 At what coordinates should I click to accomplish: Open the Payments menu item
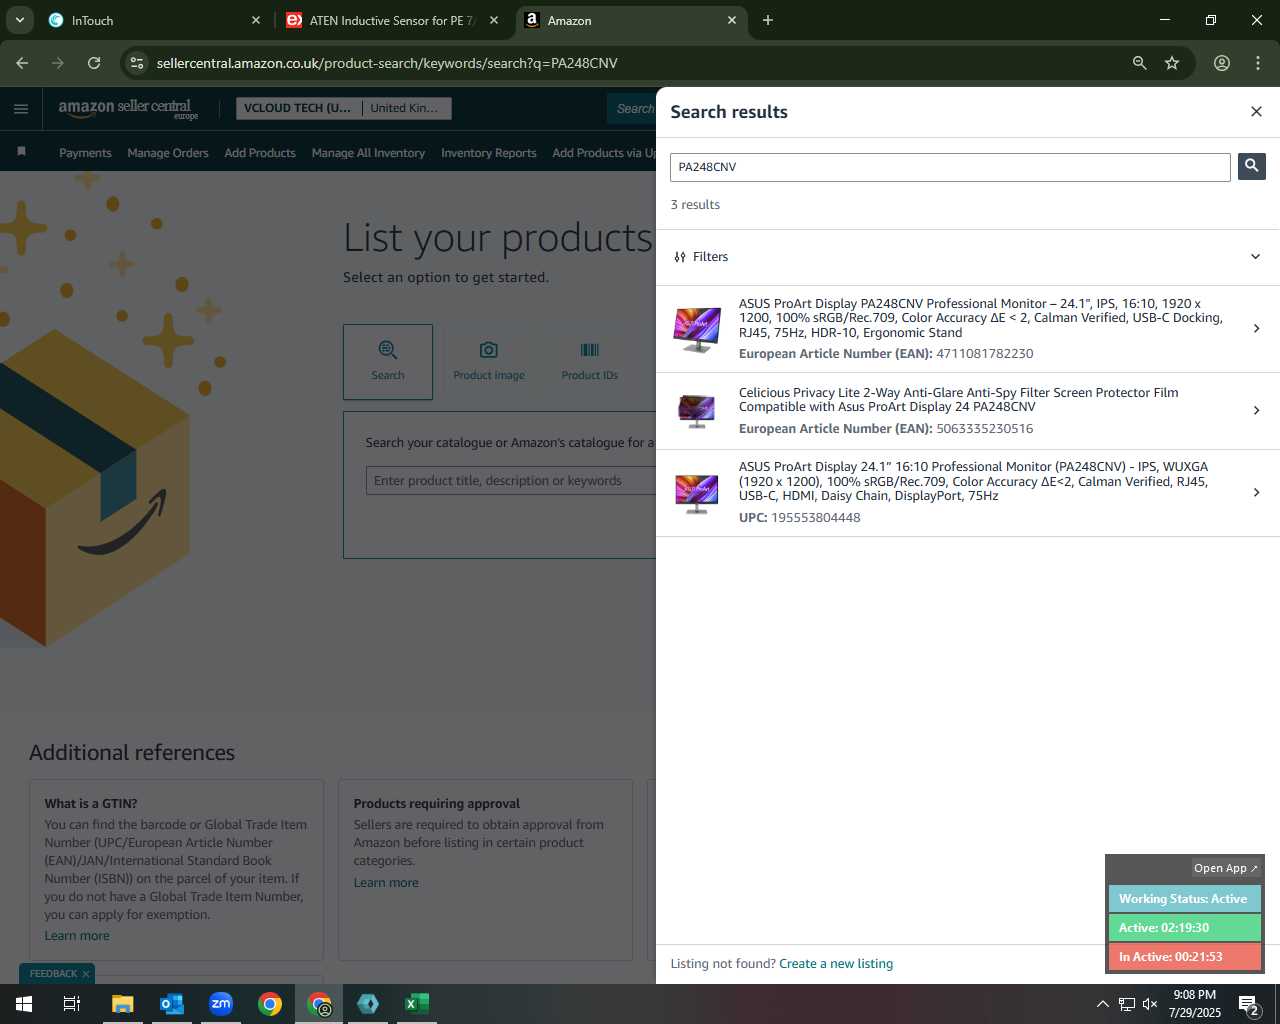click(85, 153)
